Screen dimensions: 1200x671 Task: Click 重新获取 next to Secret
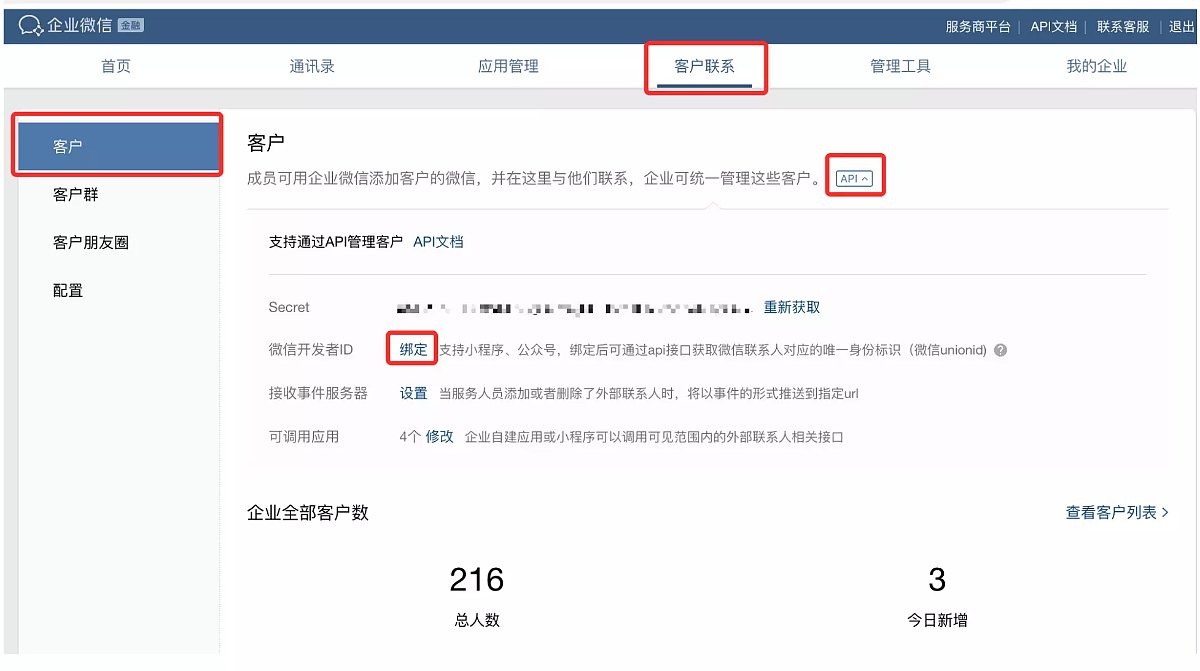tap(792, 307)
